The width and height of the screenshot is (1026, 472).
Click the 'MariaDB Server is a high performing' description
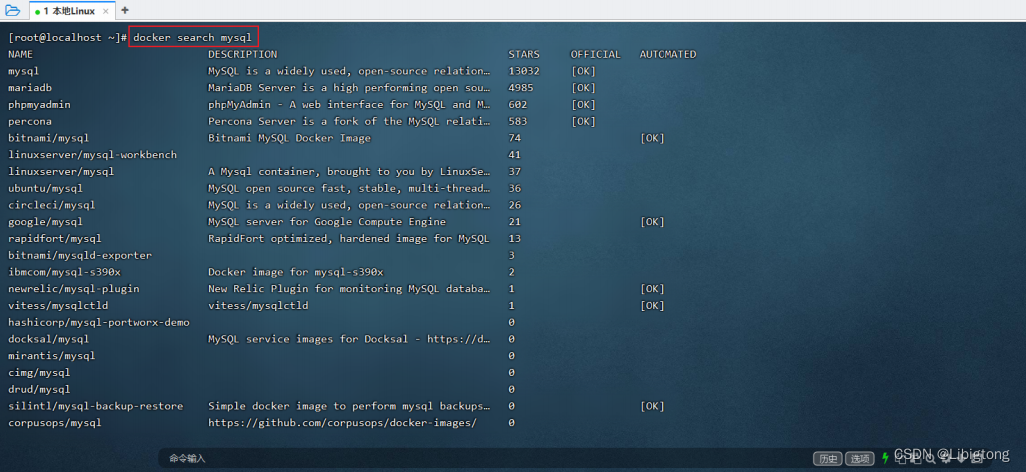tap(349, 88)
